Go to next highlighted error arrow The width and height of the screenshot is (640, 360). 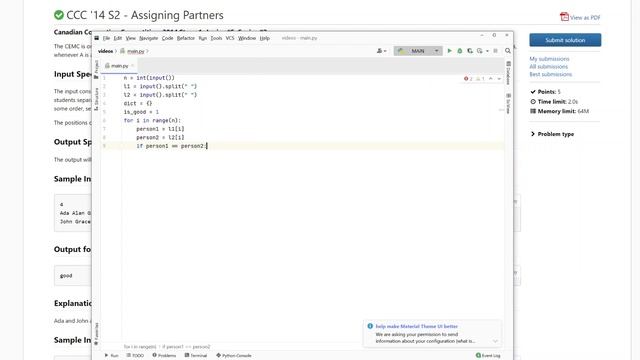[x=499, y=79]
